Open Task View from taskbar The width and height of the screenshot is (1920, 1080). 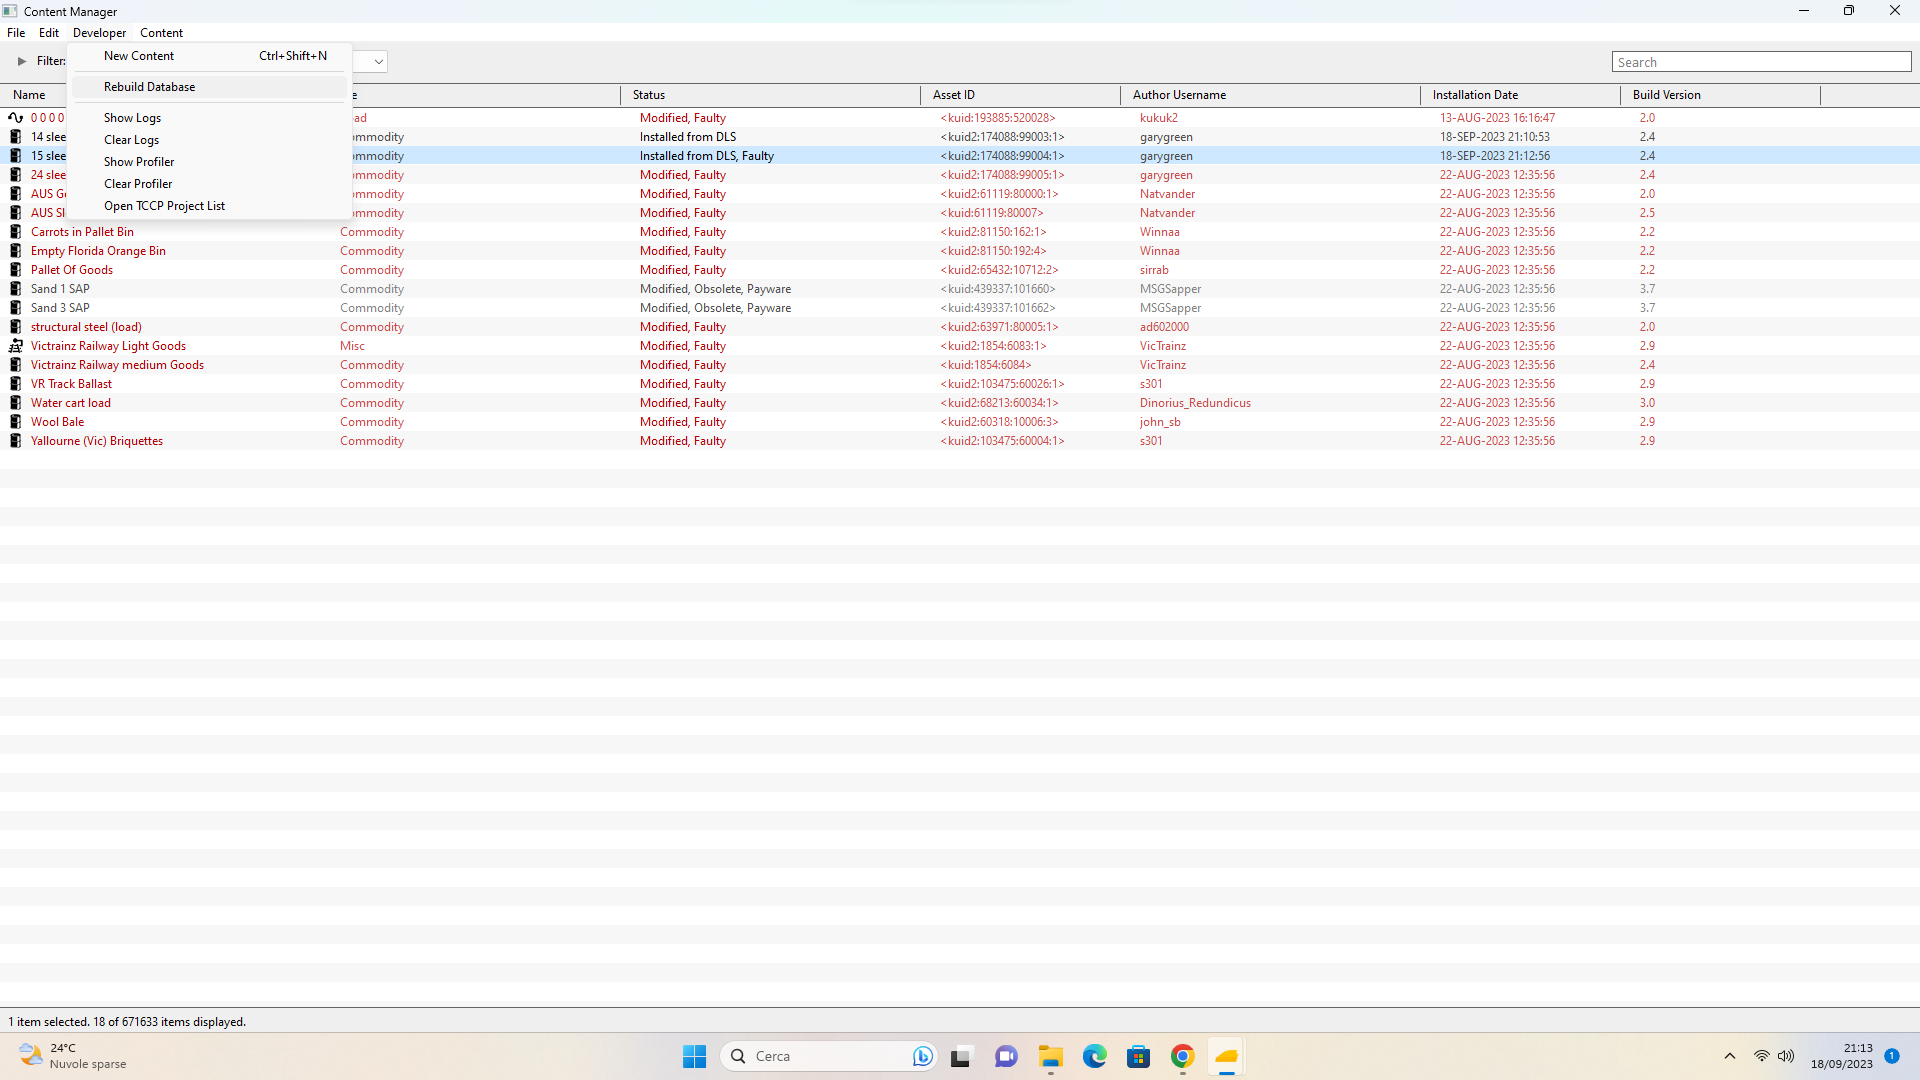961,1056
